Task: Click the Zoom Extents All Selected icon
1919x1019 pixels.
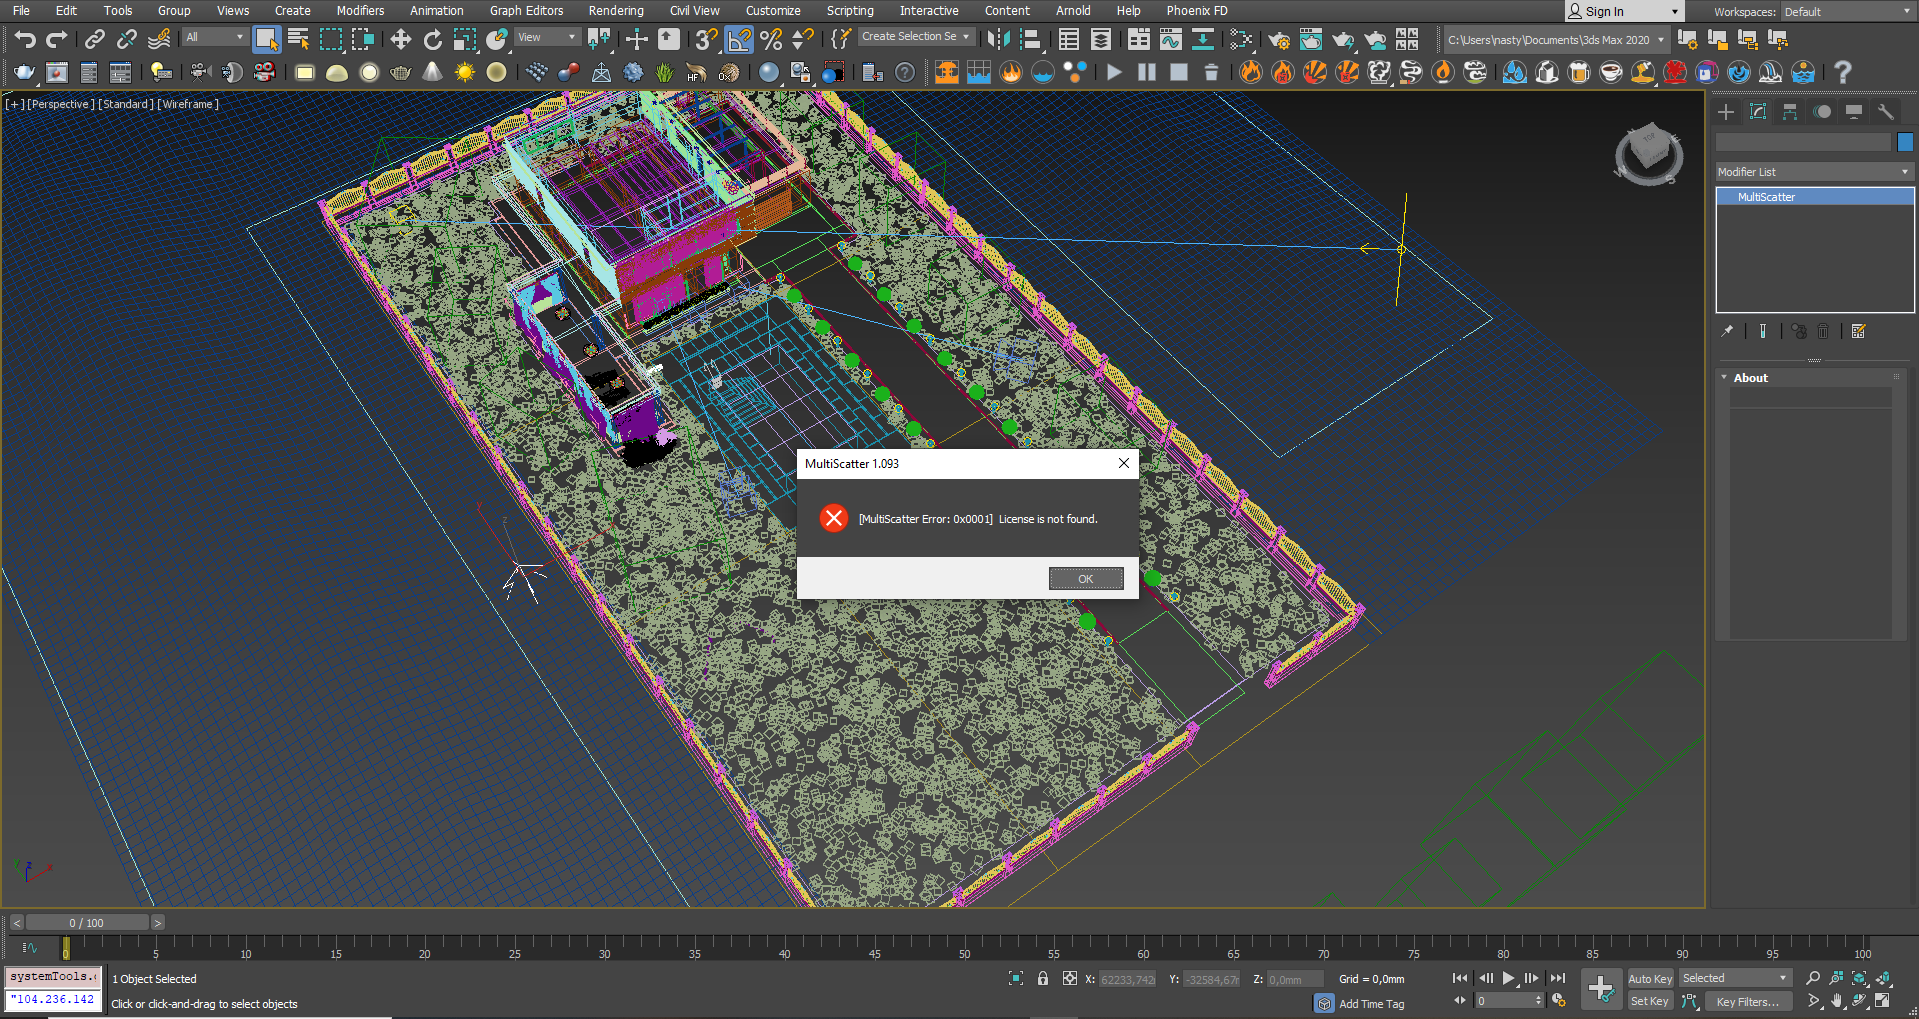Action: (x=1884, y=979)
